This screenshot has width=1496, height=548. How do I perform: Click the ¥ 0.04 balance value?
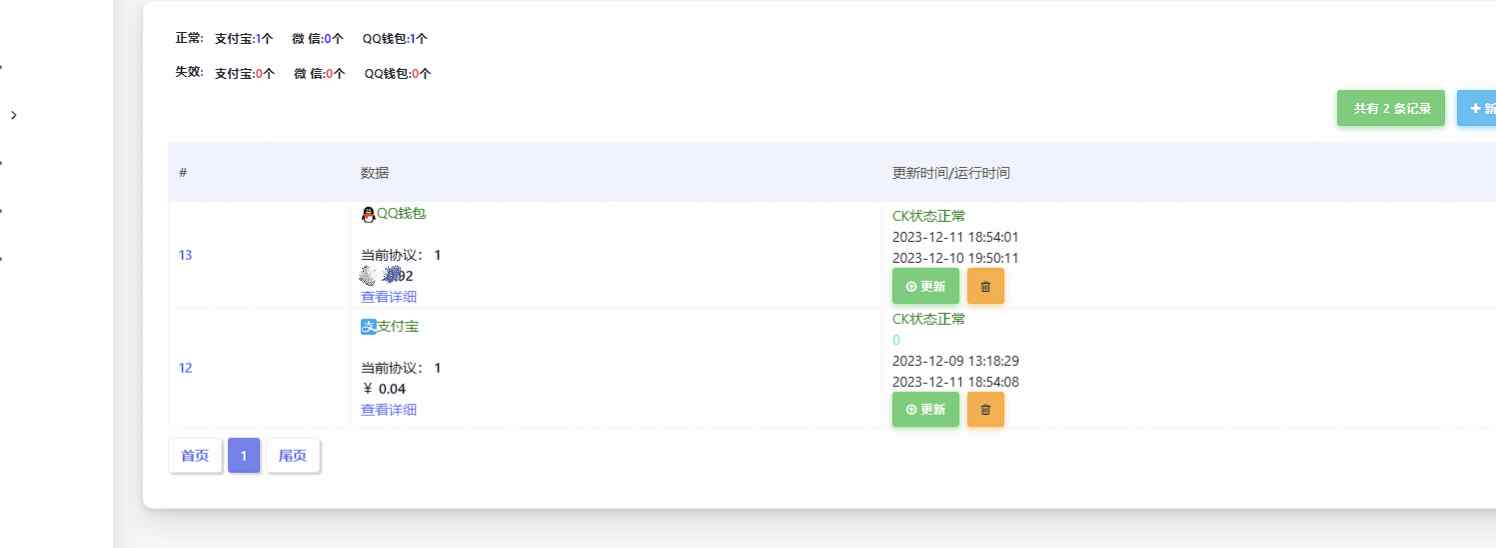point(384,389)
